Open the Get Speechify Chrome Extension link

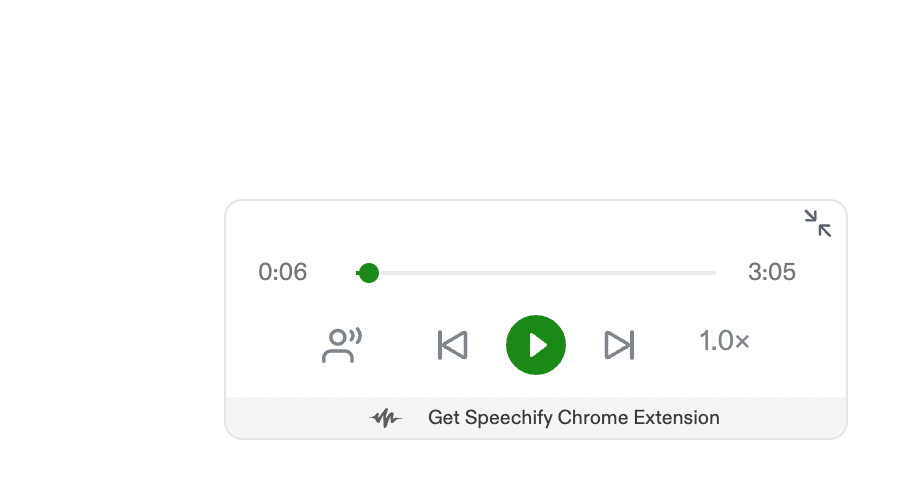click(x=573, y=418)
